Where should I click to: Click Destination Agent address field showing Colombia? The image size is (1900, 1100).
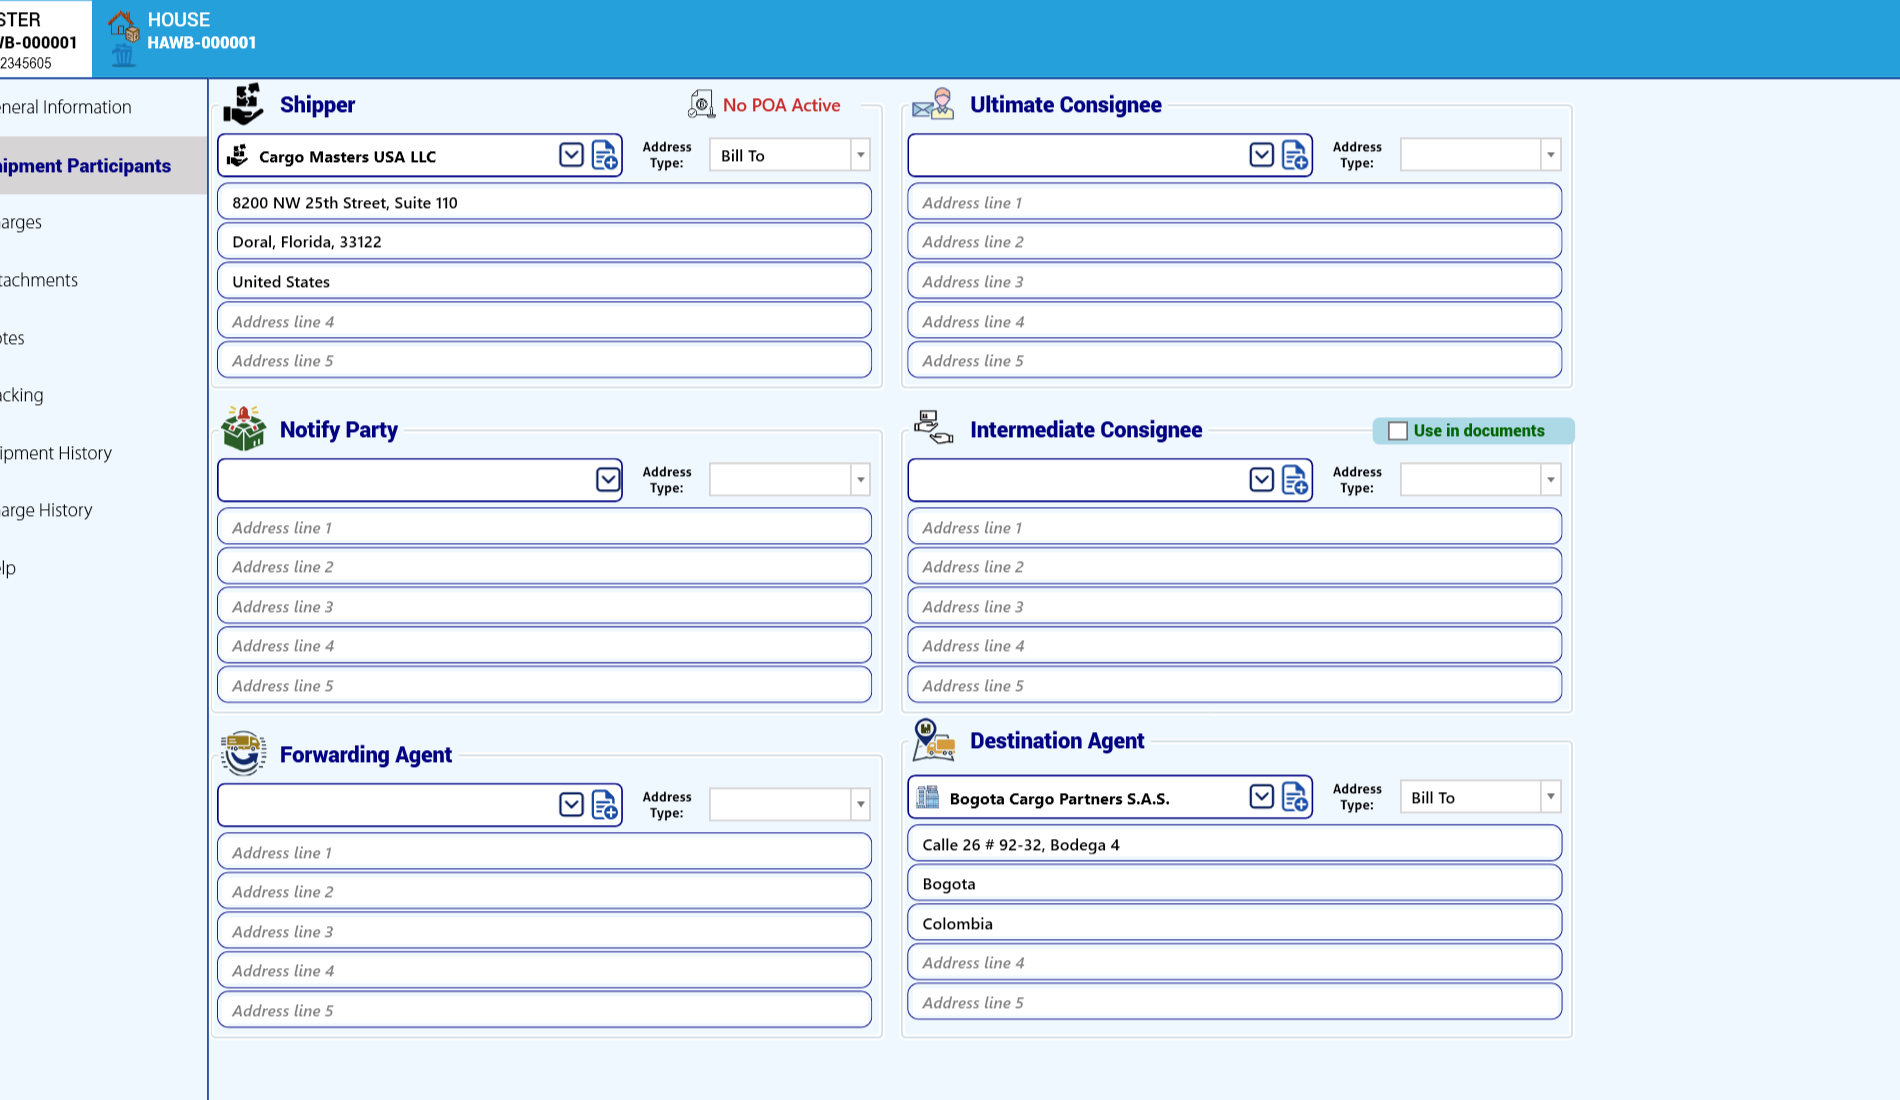click(x=1234, y=924)
